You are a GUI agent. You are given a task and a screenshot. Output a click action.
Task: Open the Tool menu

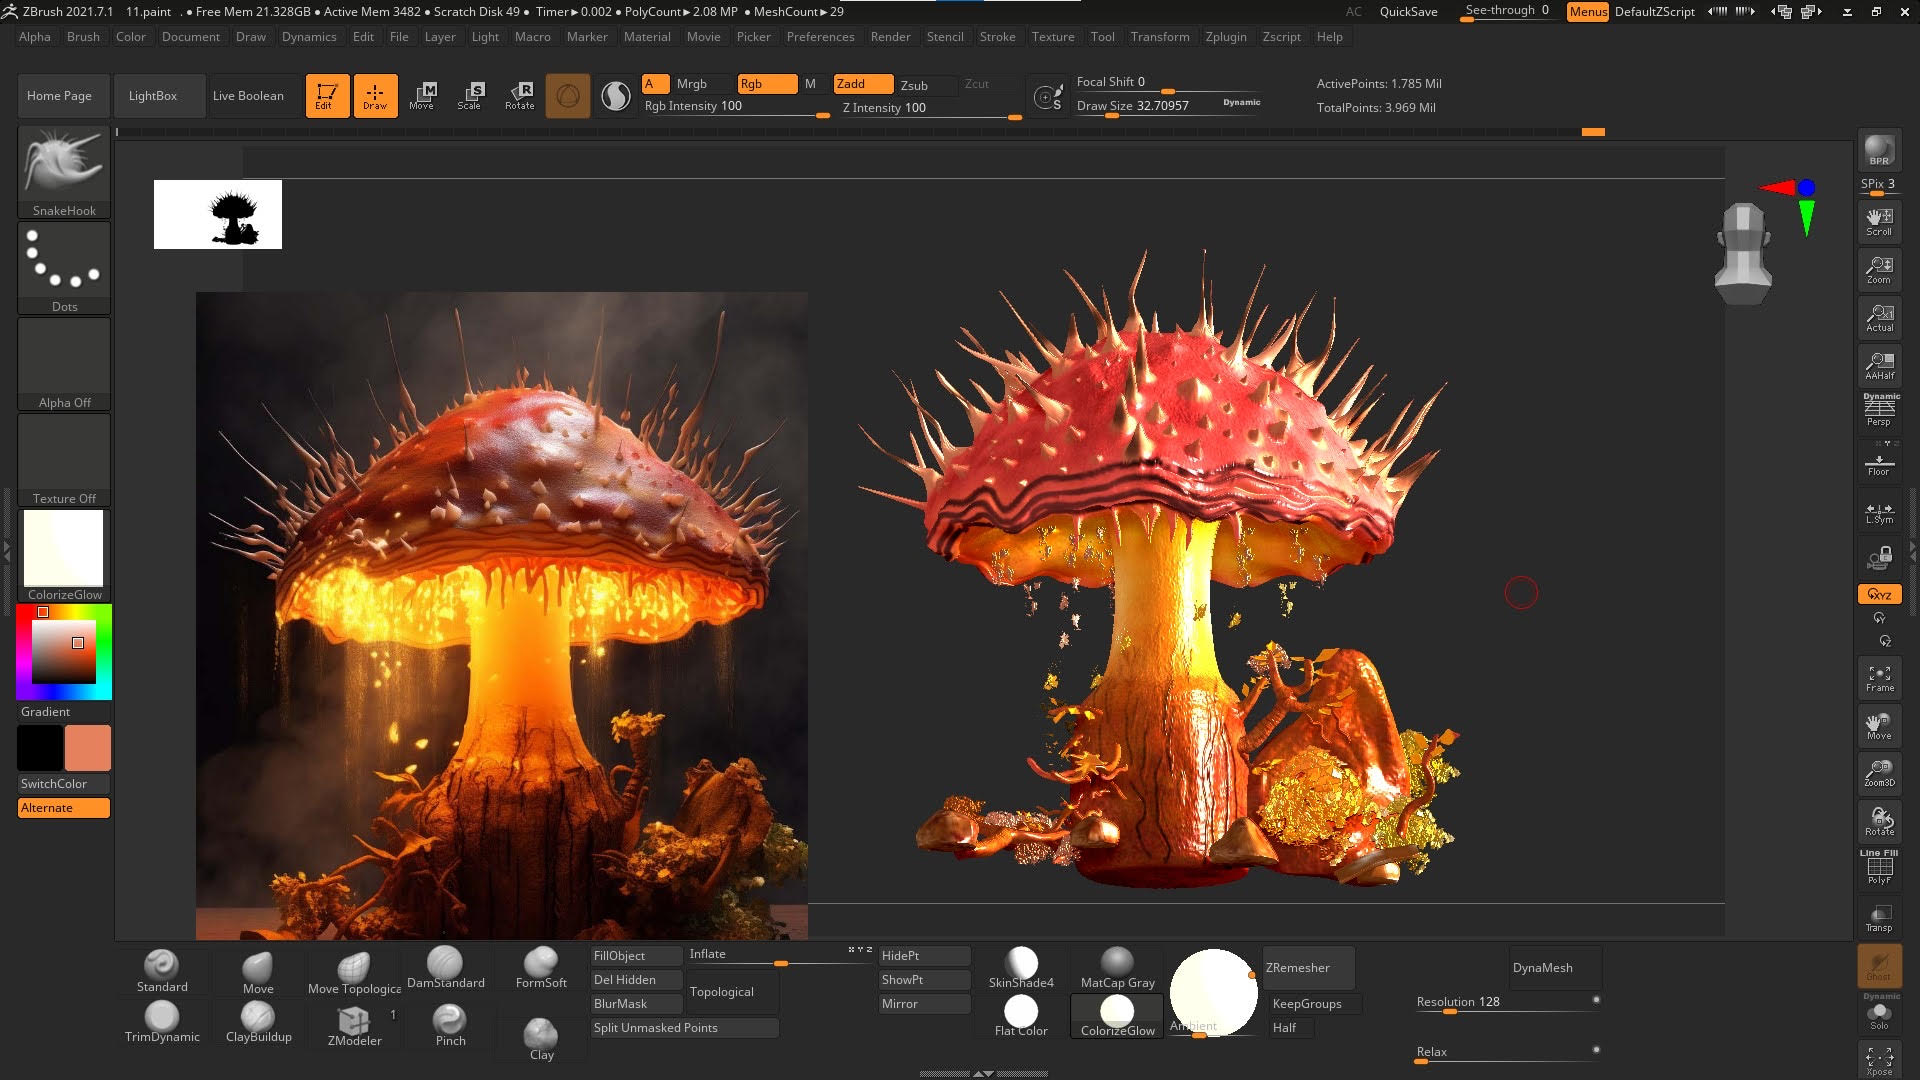[x=1102, y=37]
